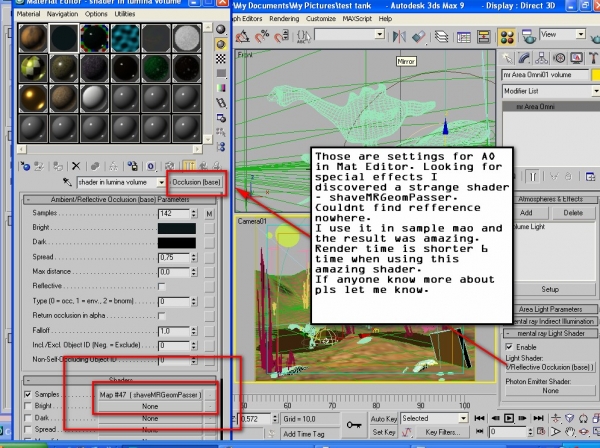
Task: Open Options menu in Material Editor
Action: tap(96, 14)
